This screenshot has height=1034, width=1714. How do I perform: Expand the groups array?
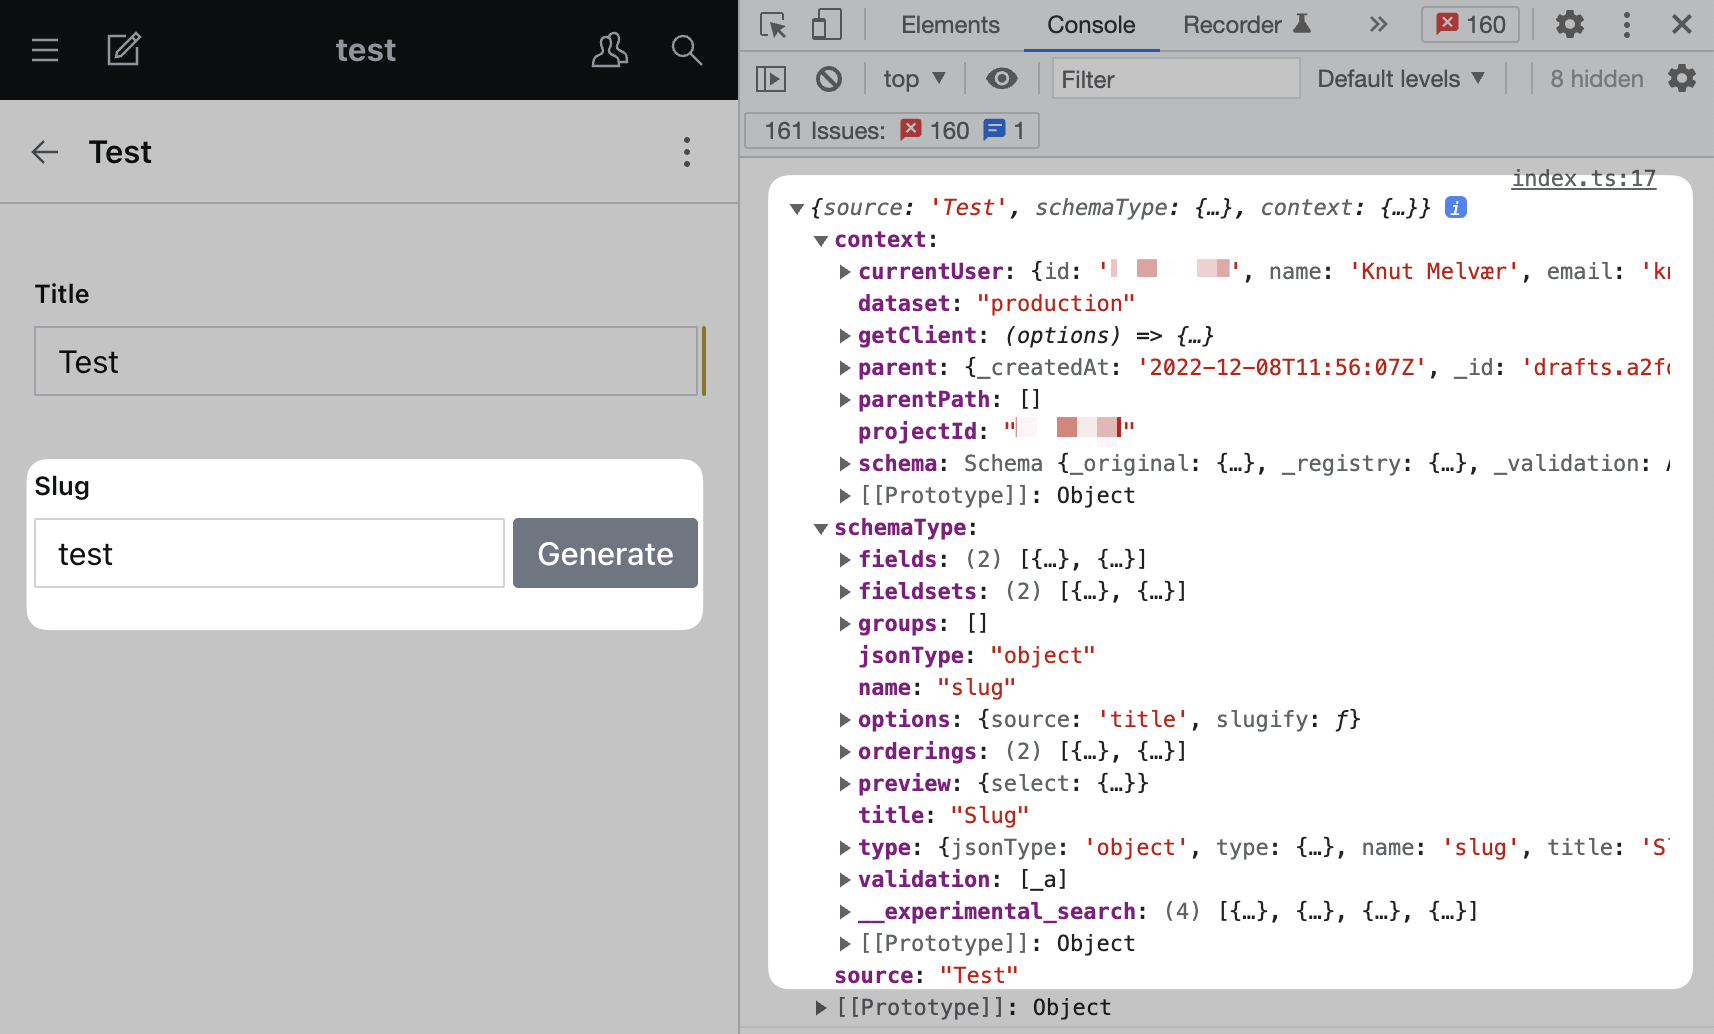(x=845, y=624)
